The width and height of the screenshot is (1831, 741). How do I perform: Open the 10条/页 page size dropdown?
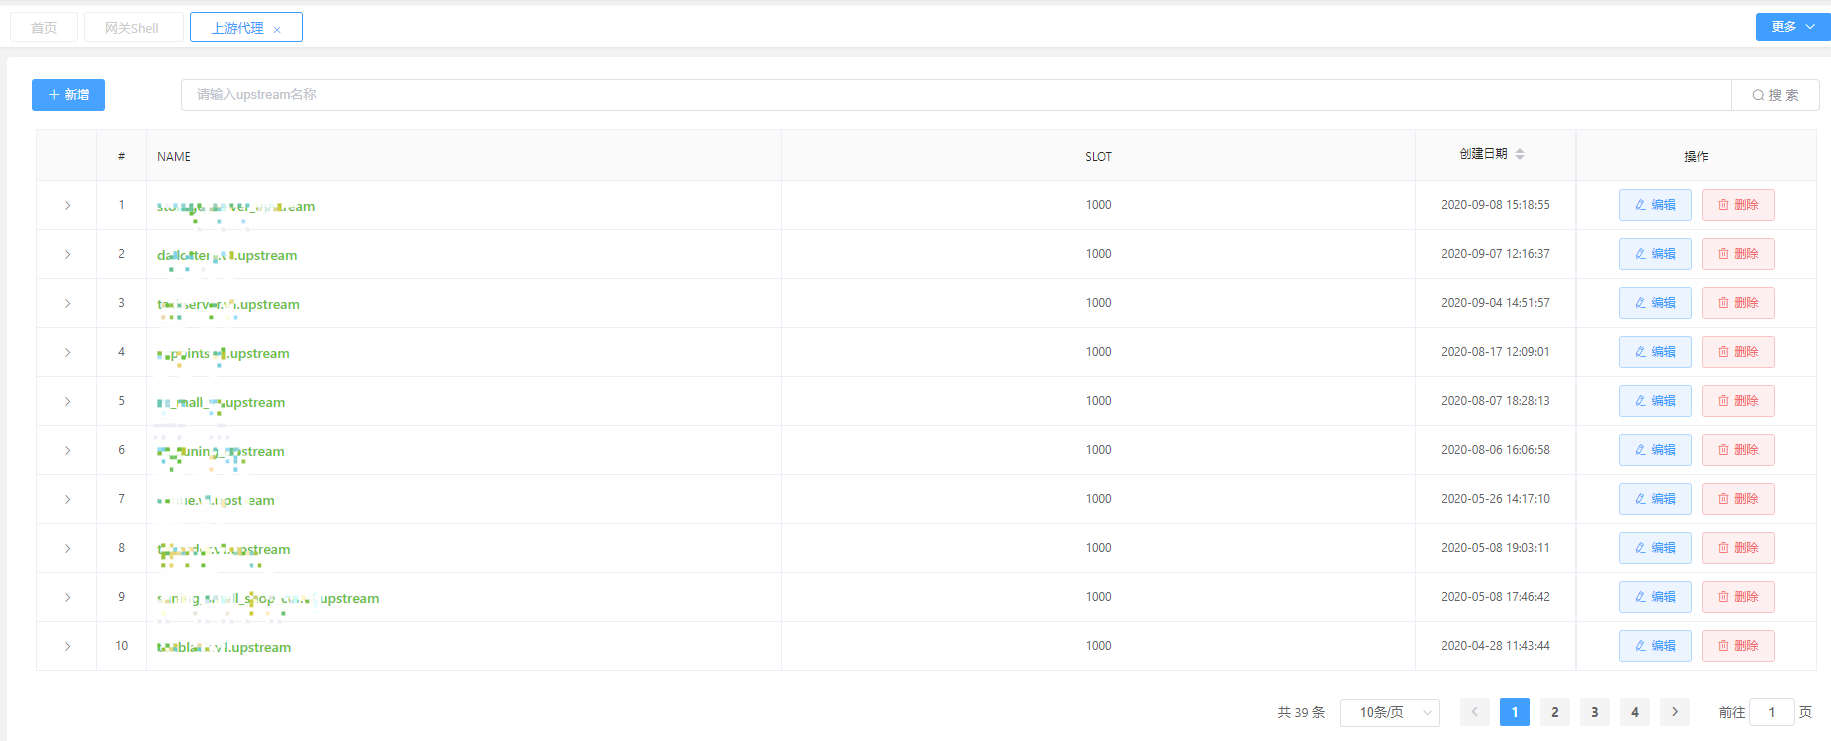(x=1390, y=712)
